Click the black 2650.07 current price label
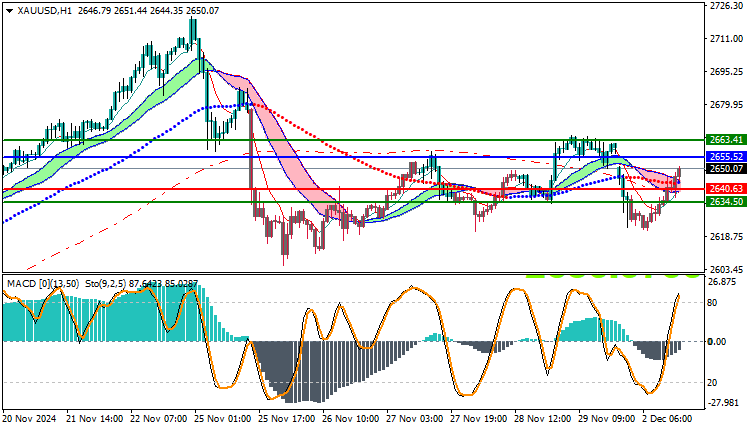Image resolution: width=750 pixels, height=430 pixels. coord(726,168)
